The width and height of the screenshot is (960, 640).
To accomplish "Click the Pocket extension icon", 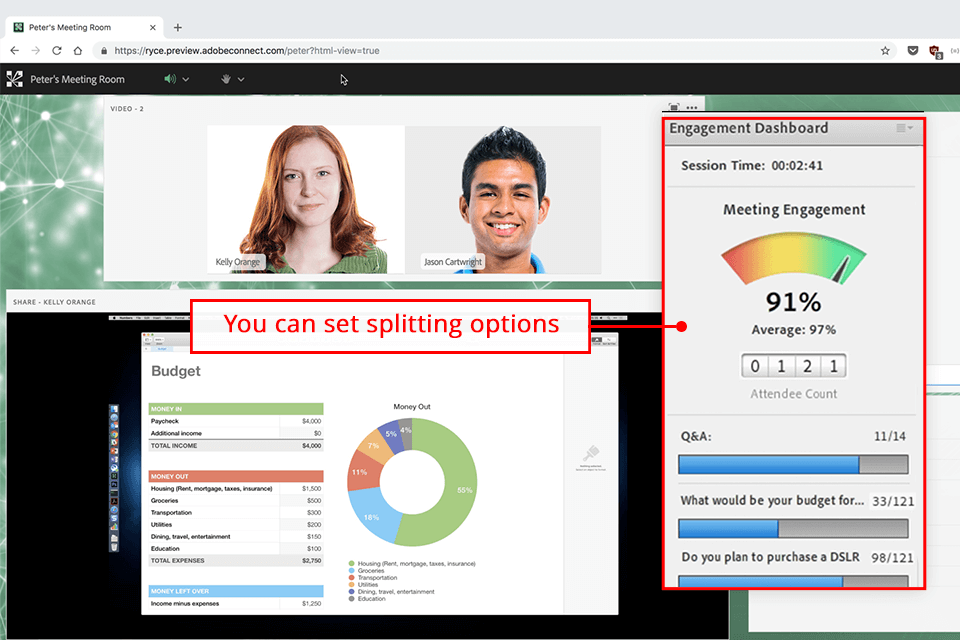I will point(913,51).
